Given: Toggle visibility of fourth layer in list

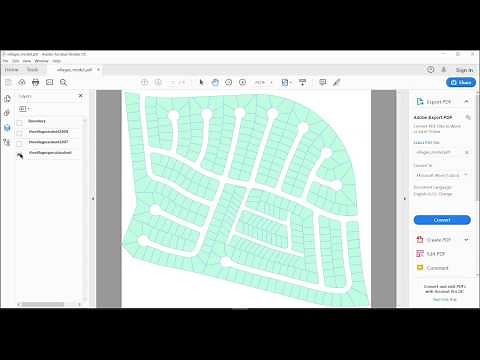Looking at the screenshot, I should point(19,154).
